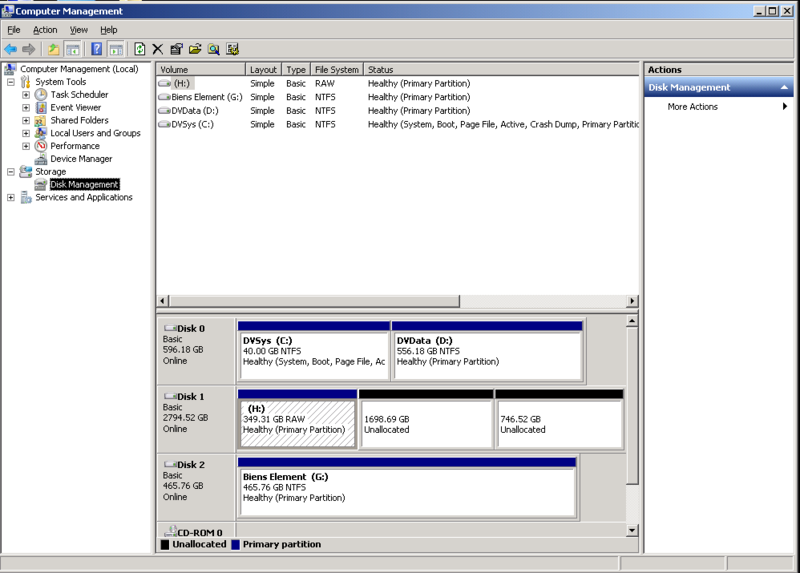The image size is (800, 573).
Task: Click the Event Viewer icon in tree
Action: tap(41, 108)
